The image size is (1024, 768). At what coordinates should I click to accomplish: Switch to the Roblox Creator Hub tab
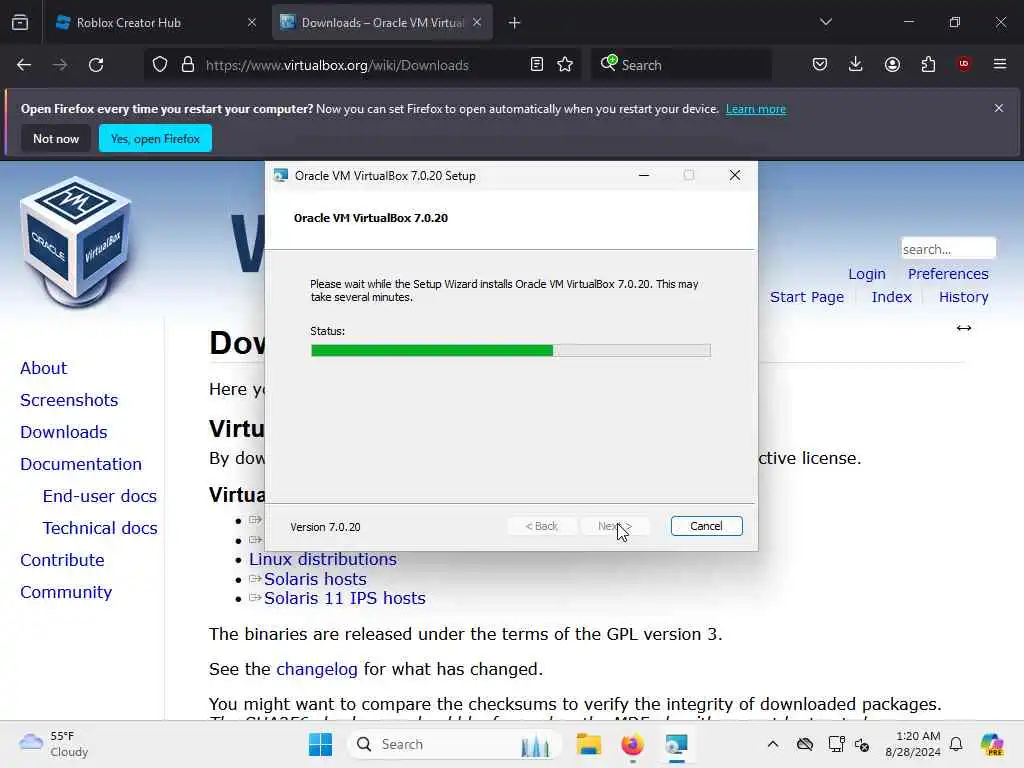tap(155, 23)
